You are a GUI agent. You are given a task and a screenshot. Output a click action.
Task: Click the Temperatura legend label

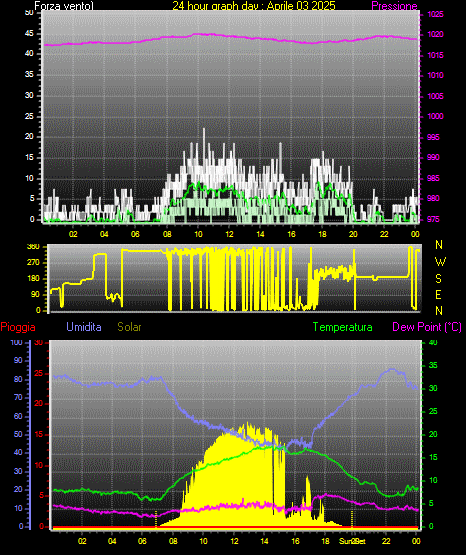click(x=343, y=327)
